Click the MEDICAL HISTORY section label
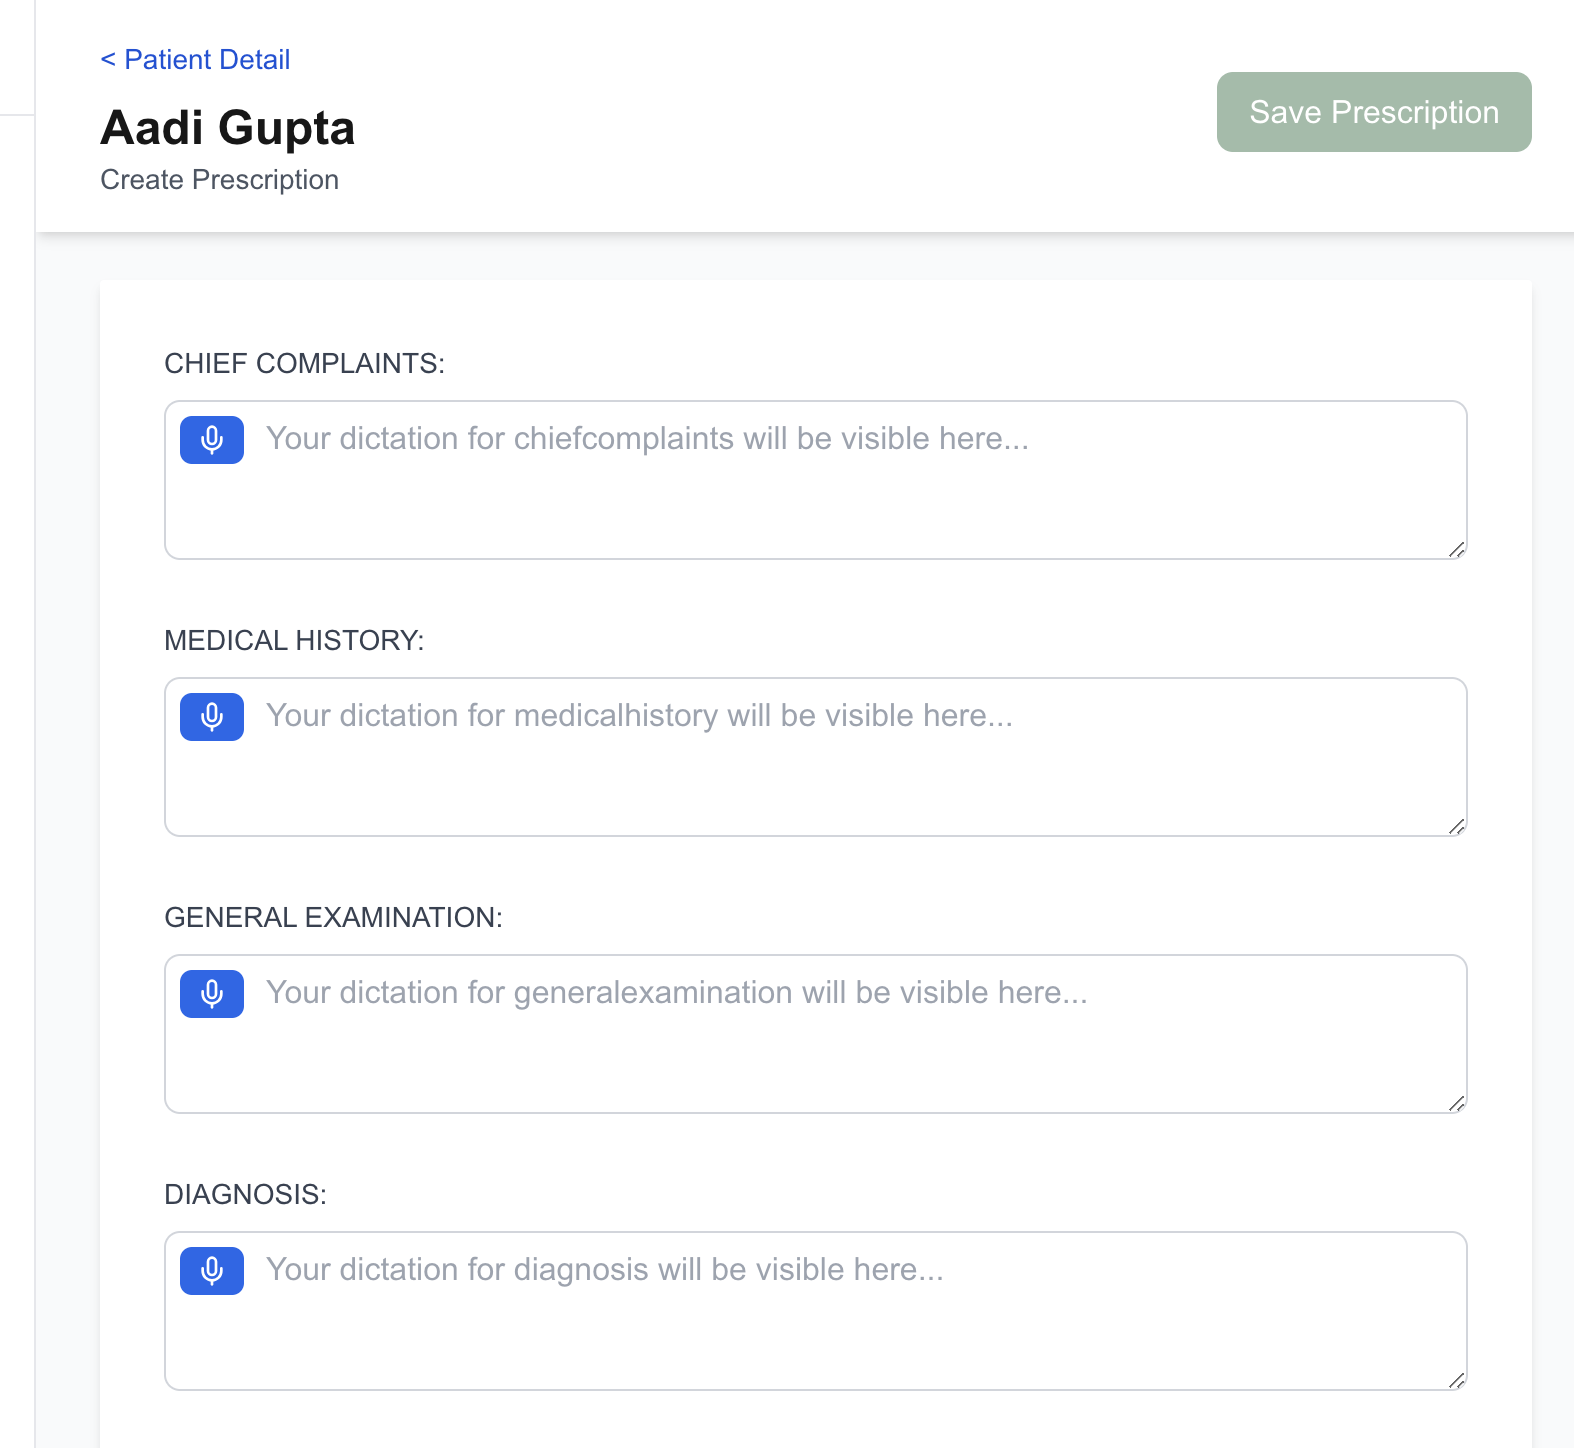This screenshot has height=1448, width=1574. [x=294, y=641]
